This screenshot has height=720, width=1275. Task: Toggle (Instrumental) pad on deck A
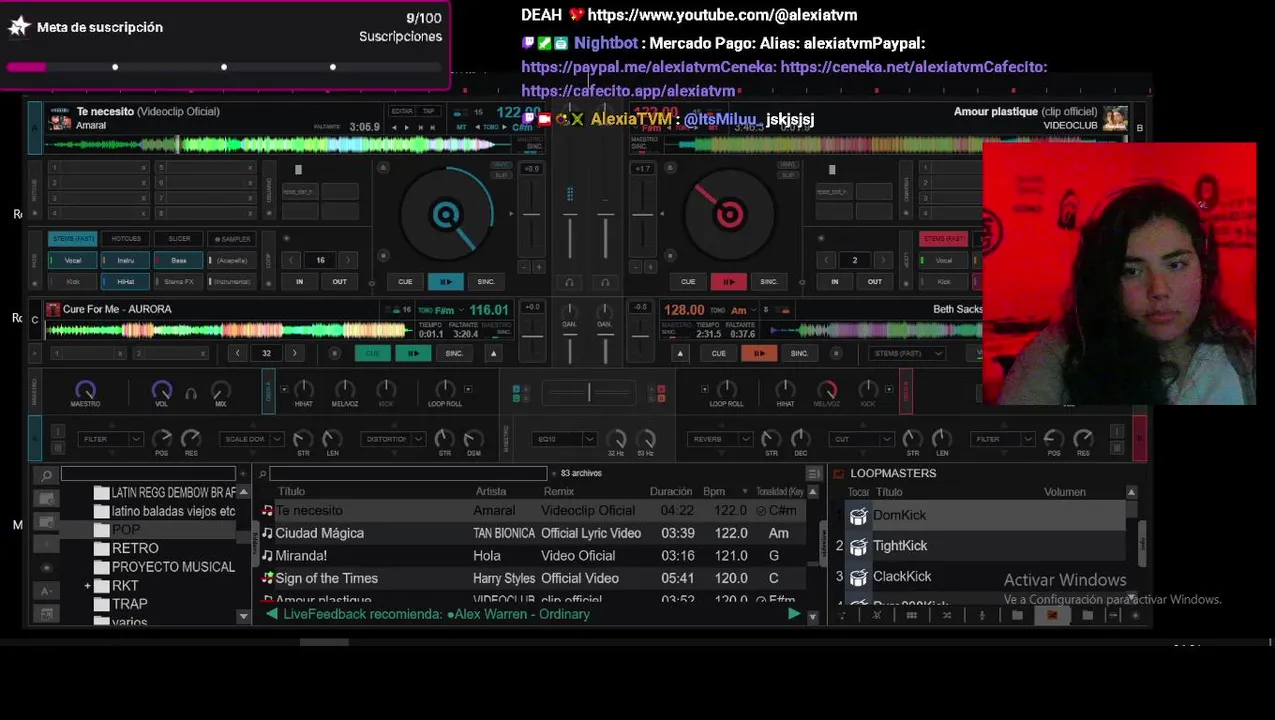click(231, 282)
